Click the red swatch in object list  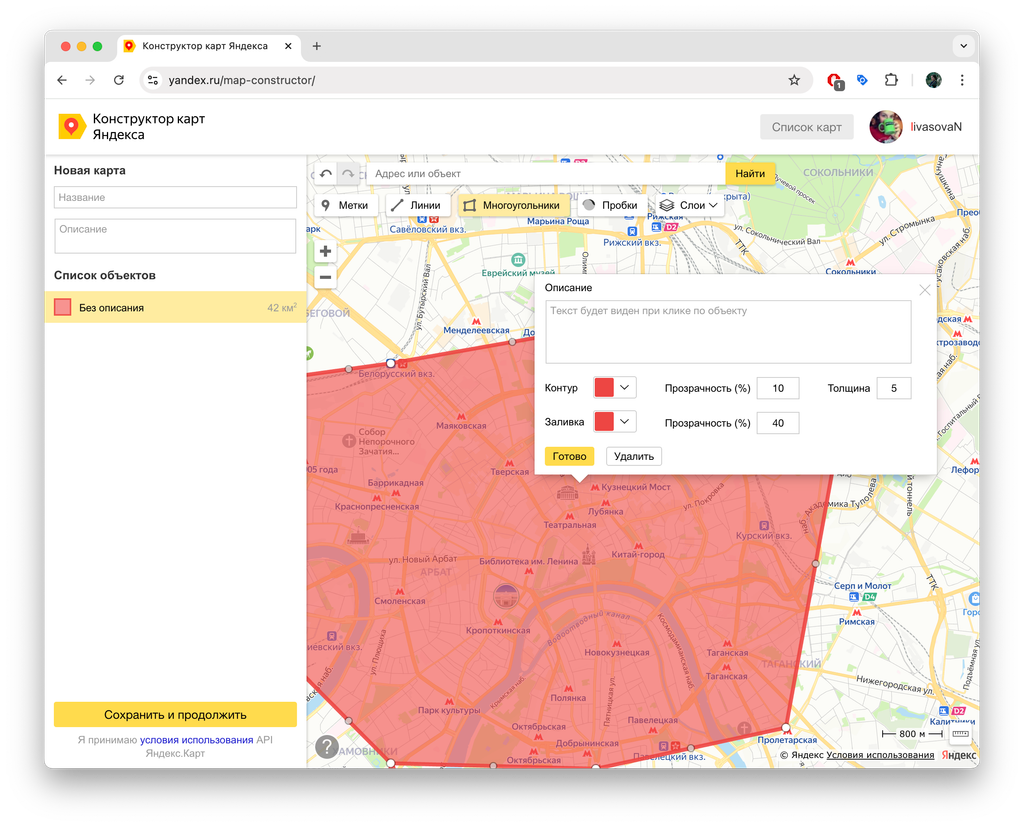click(x=63, y=307)
